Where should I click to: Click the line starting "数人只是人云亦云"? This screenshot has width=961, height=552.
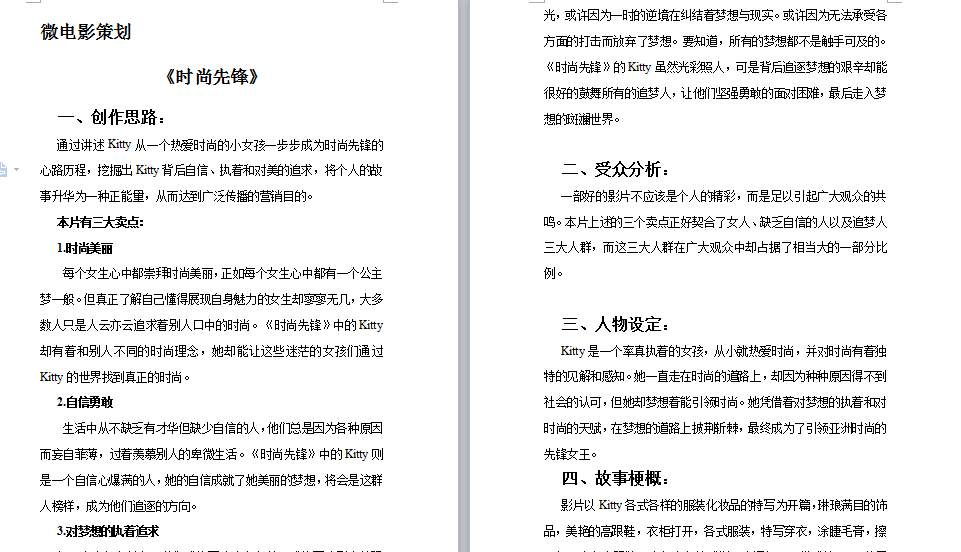coord(211,325)
